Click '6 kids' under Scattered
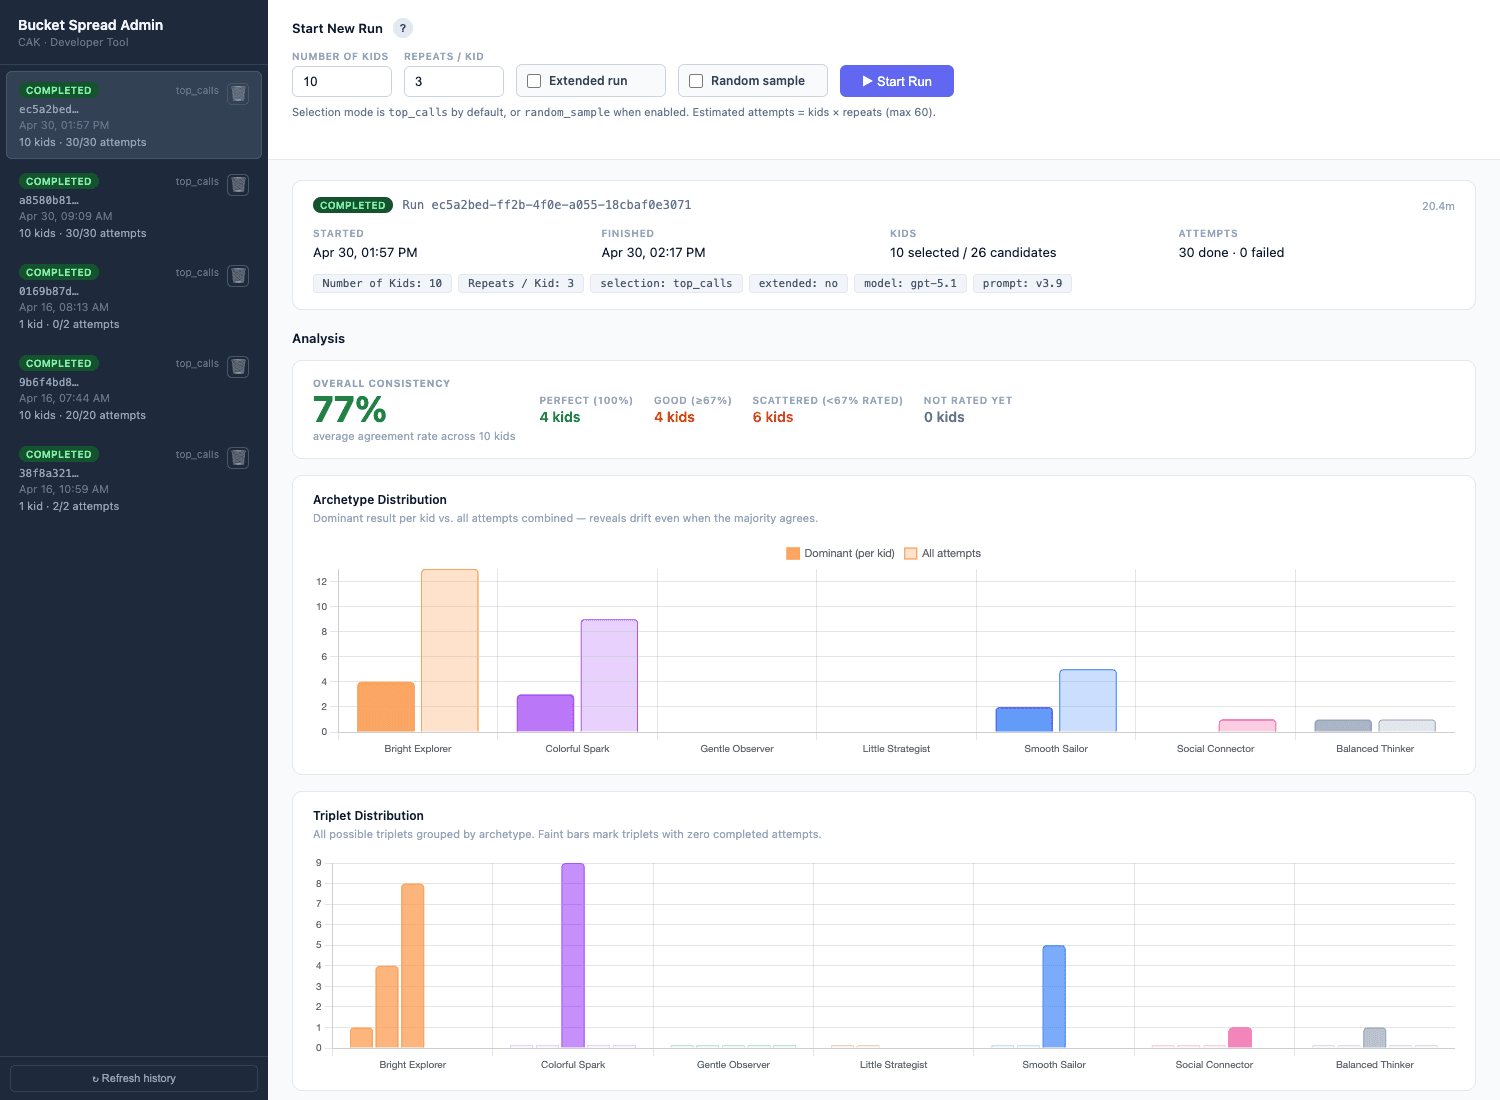The image size is (1500, 1100). tap(773, 417)
